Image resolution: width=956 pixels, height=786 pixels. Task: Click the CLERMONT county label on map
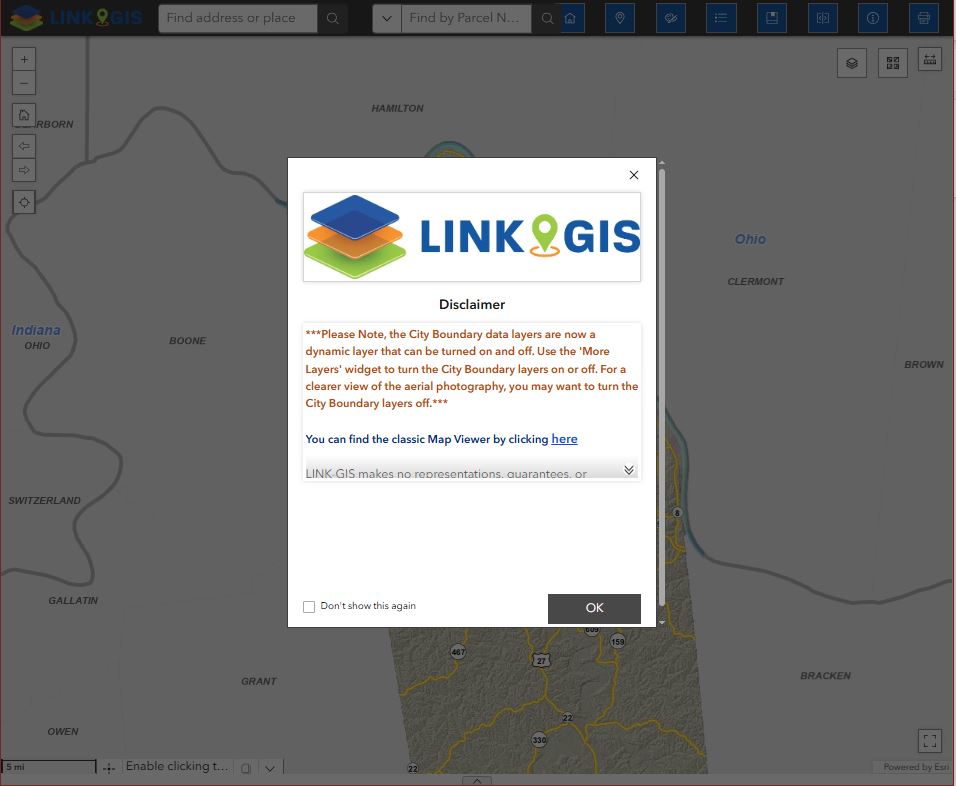(755, 281)
